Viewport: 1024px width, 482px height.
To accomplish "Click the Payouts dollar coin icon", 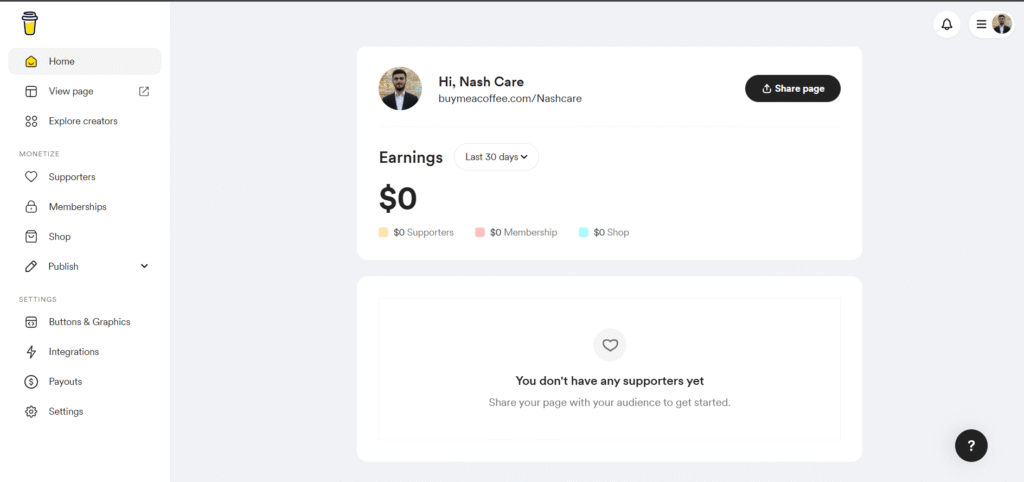I will click(x=31, y=382).
